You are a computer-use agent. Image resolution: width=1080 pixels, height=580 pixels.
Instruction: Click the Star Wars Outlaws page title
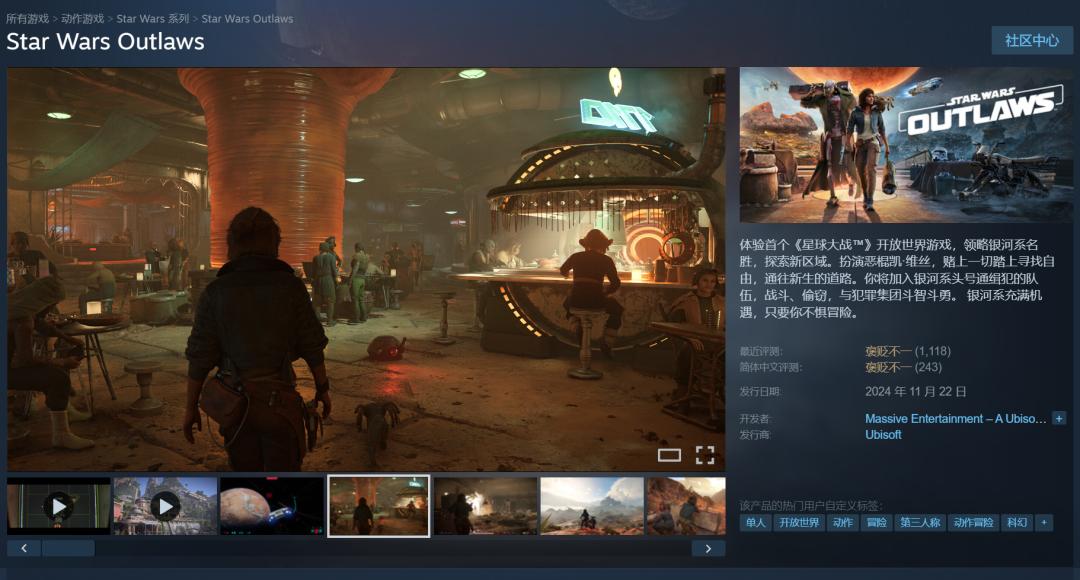105,41
